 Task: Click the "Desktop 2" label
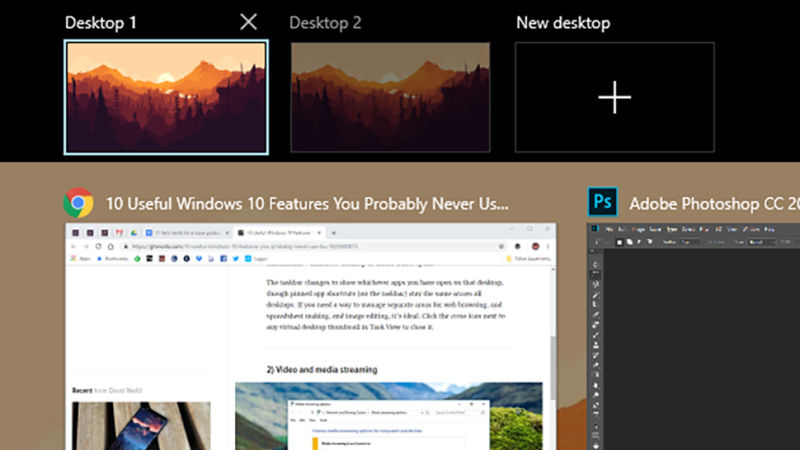point(325,22)
